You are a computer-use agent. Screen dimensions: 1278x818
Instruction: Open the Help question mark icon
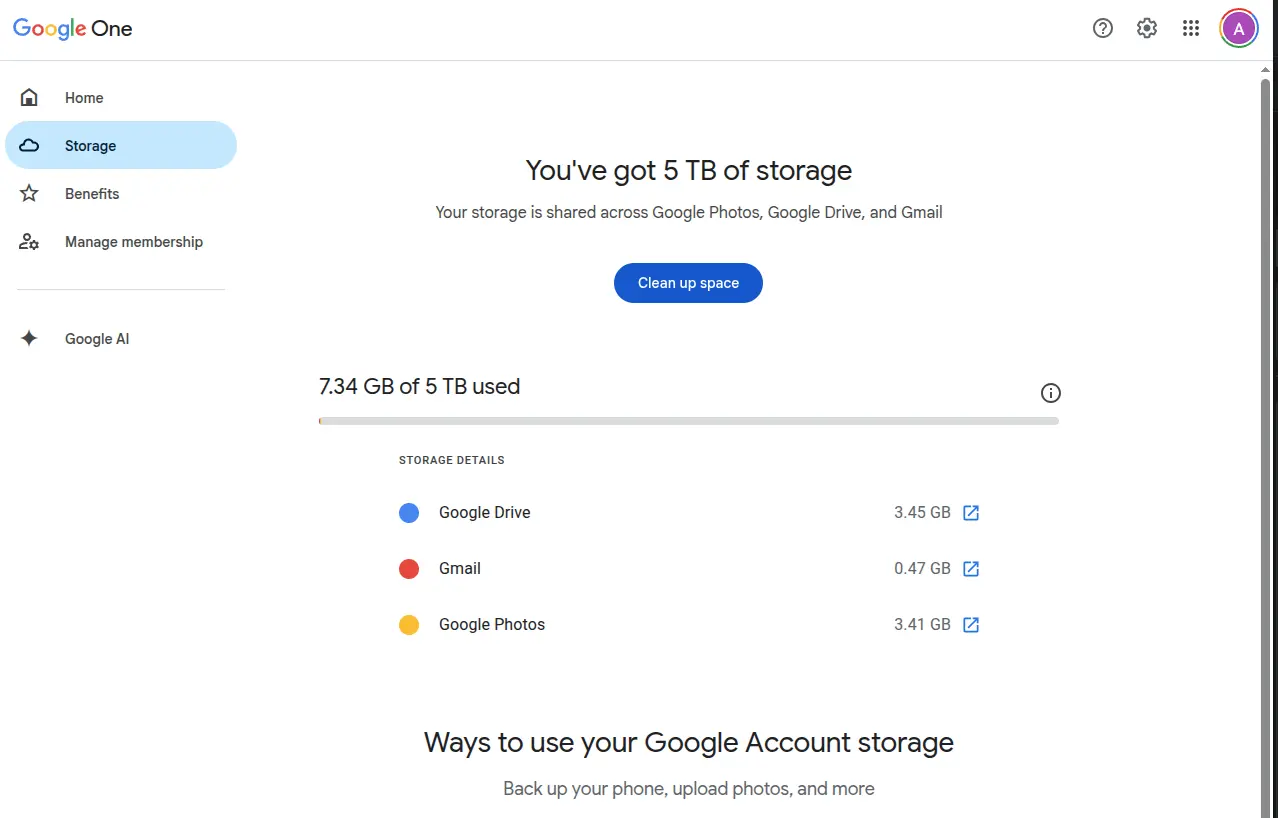pyautogui.click(x=1103, y=28)
